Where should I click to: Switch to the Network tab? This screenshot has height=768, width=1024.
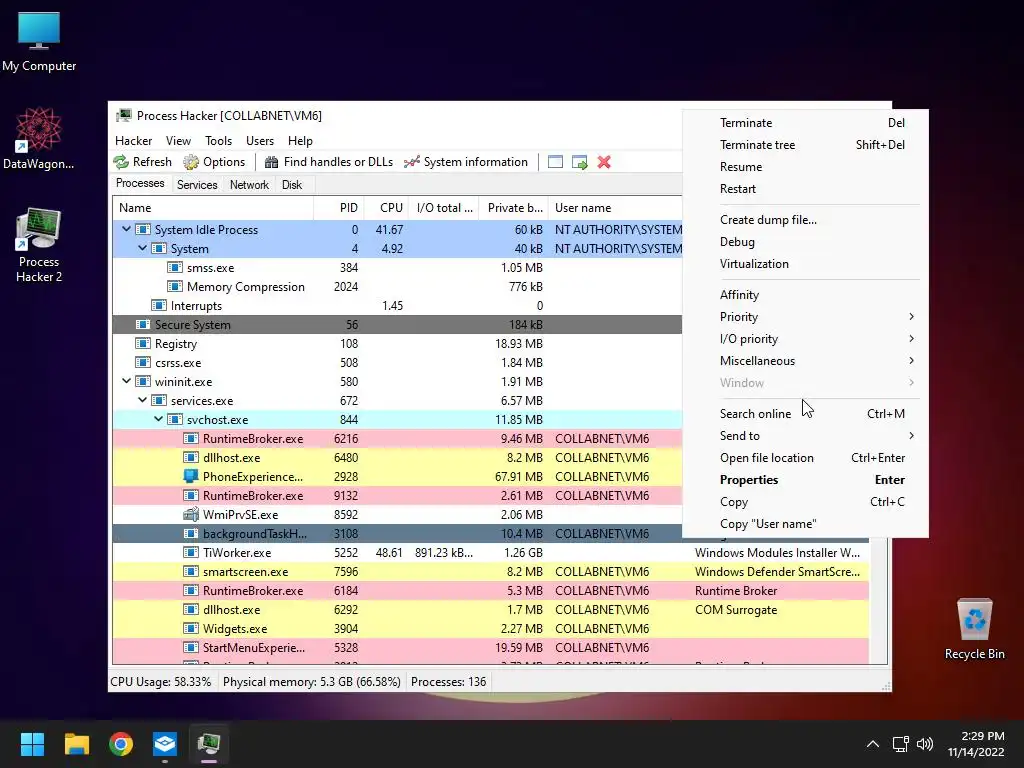[x=249, y=185]
